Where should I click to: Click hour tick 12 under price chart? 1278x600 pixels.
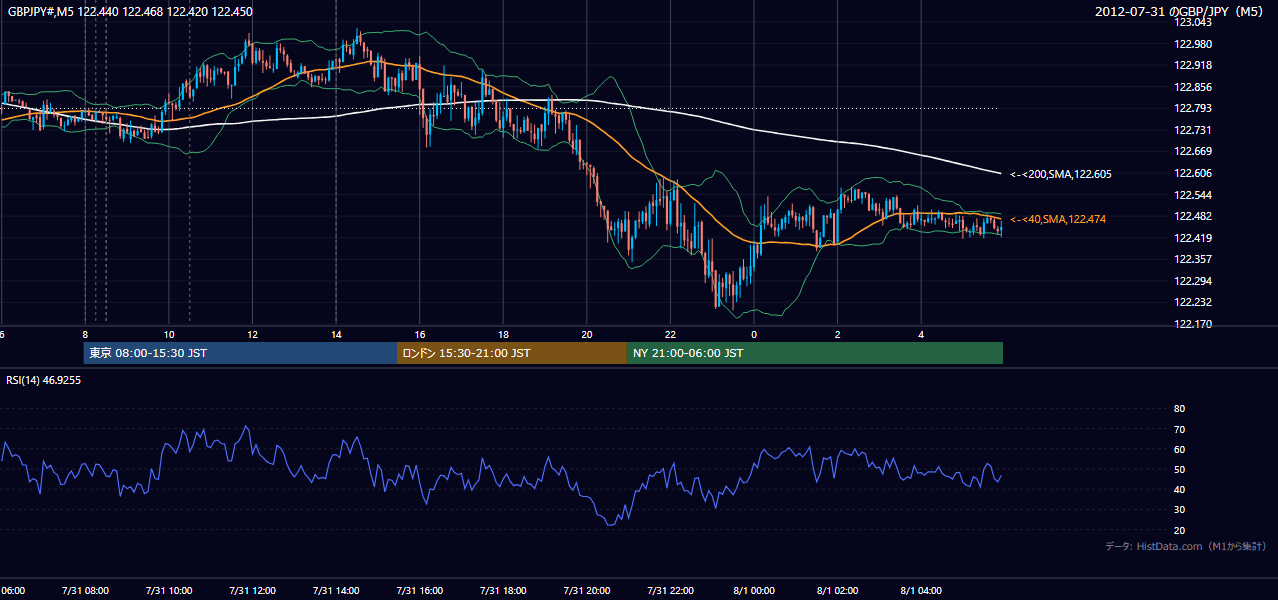click(253, 335)
